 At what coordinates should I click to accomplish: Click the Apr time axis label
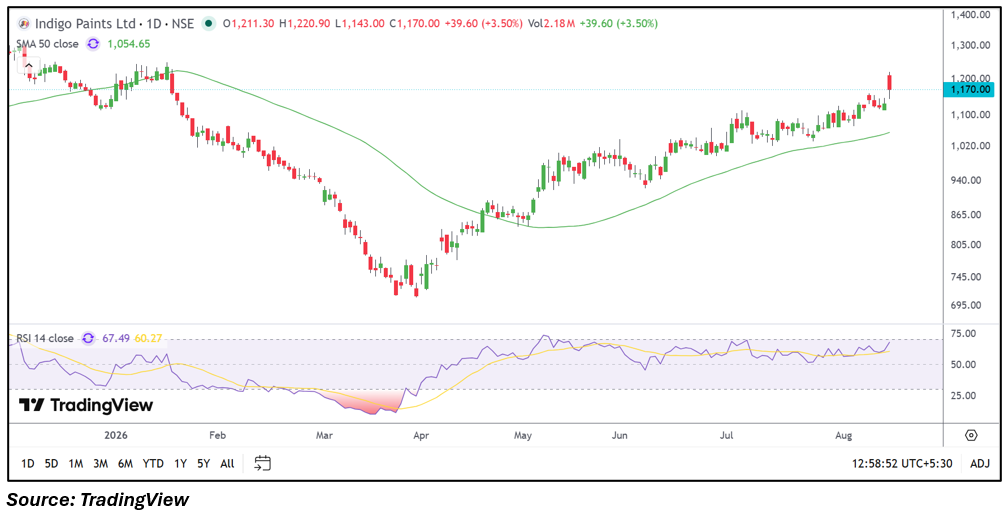click(421, 435)
